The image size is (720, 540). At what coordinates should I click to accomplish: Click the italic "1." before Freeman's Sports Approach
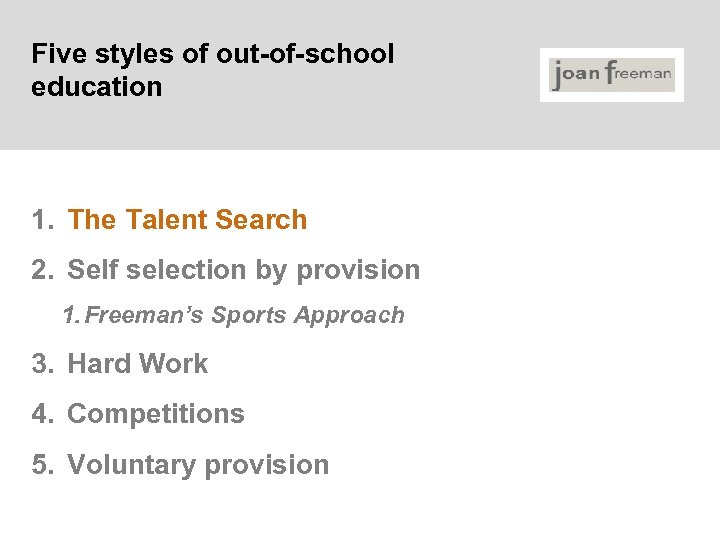coord(70,316)
